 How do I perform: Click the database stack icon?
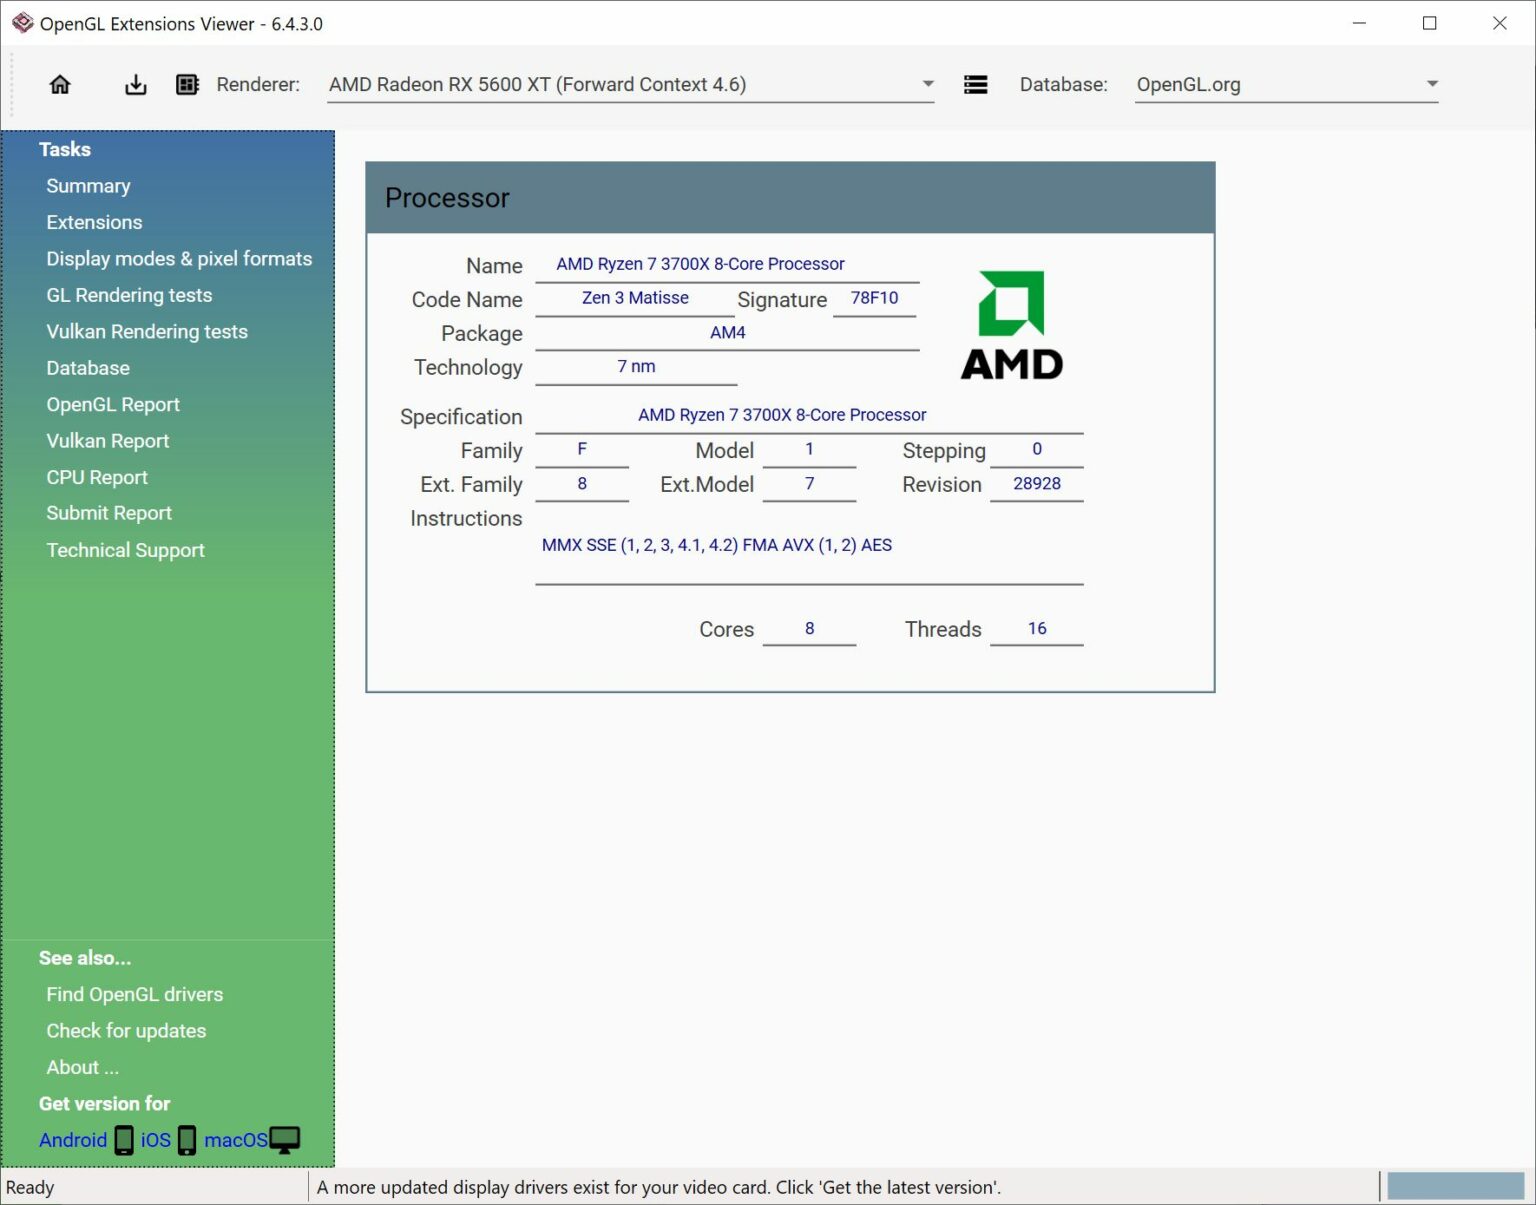975,85
